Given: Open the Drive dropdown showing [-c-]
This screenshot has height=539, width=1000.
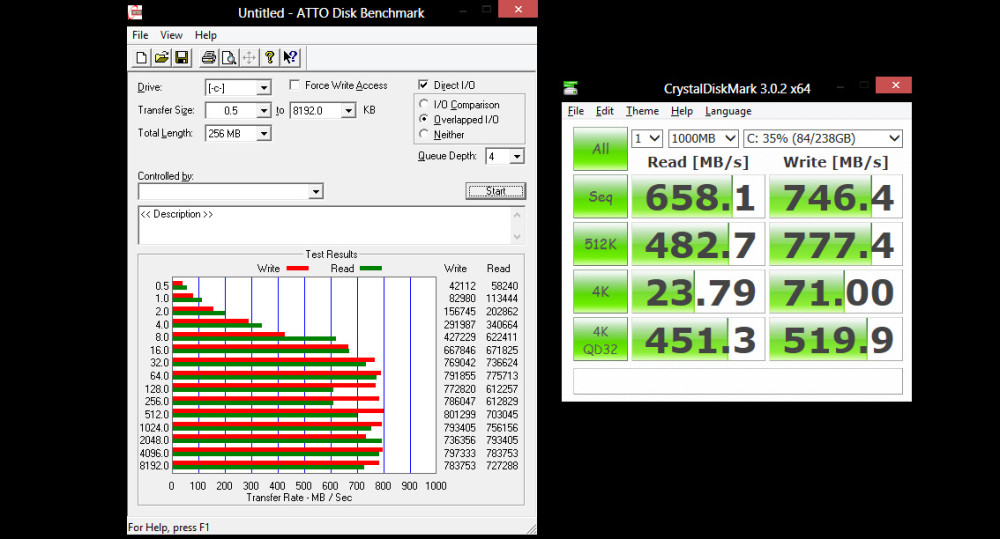Looking at the screenshot, I should [x=238, y=87].
